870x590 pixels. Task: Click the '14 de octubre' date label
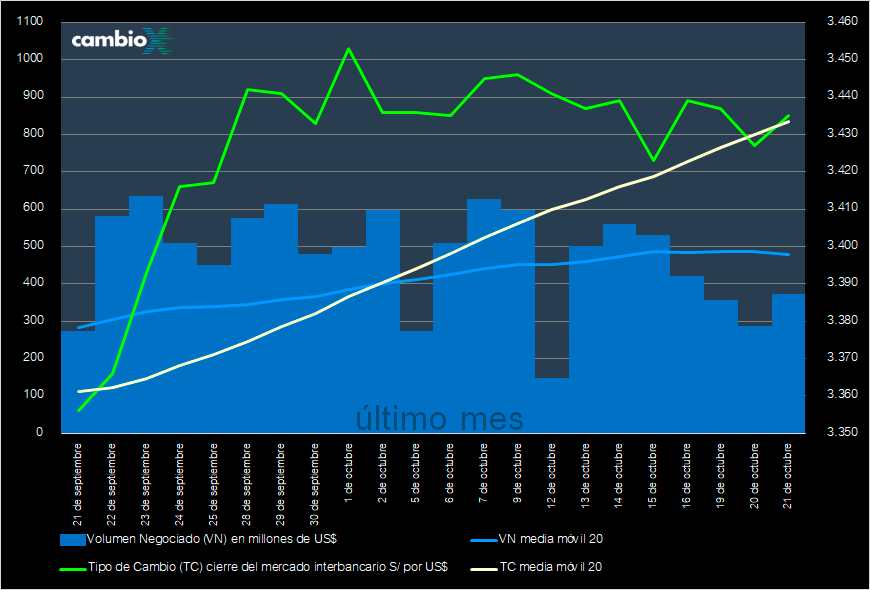[619, 476]
